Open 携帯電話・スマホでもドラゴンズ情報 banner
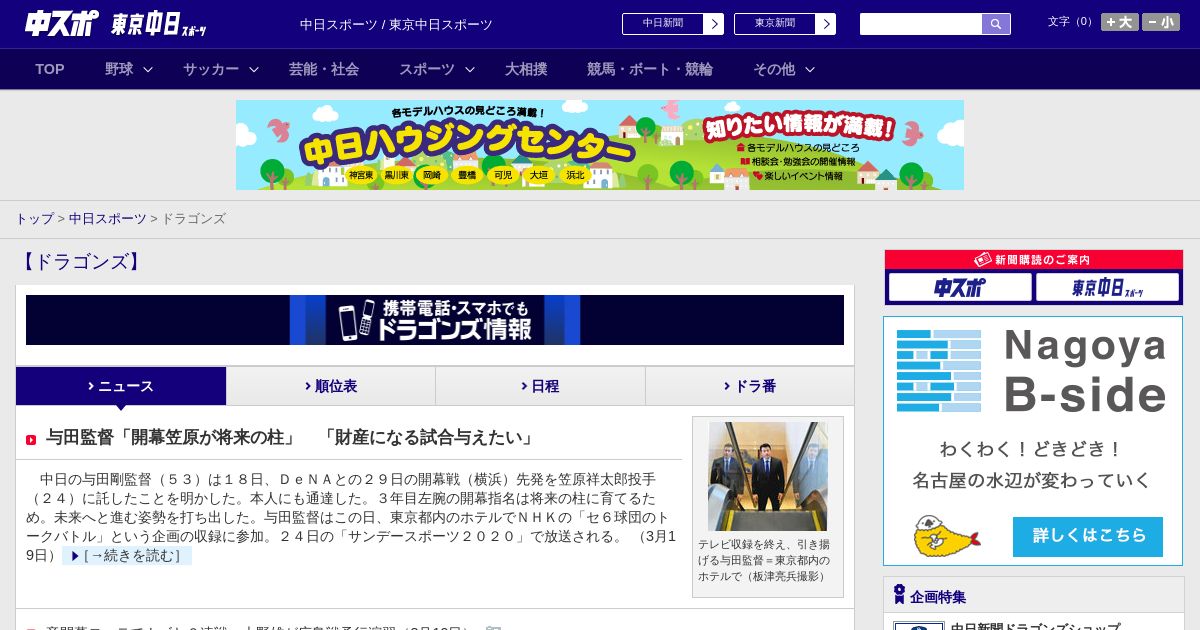Viewport: 1200px width, 630px height. click(x=435, y=320)
